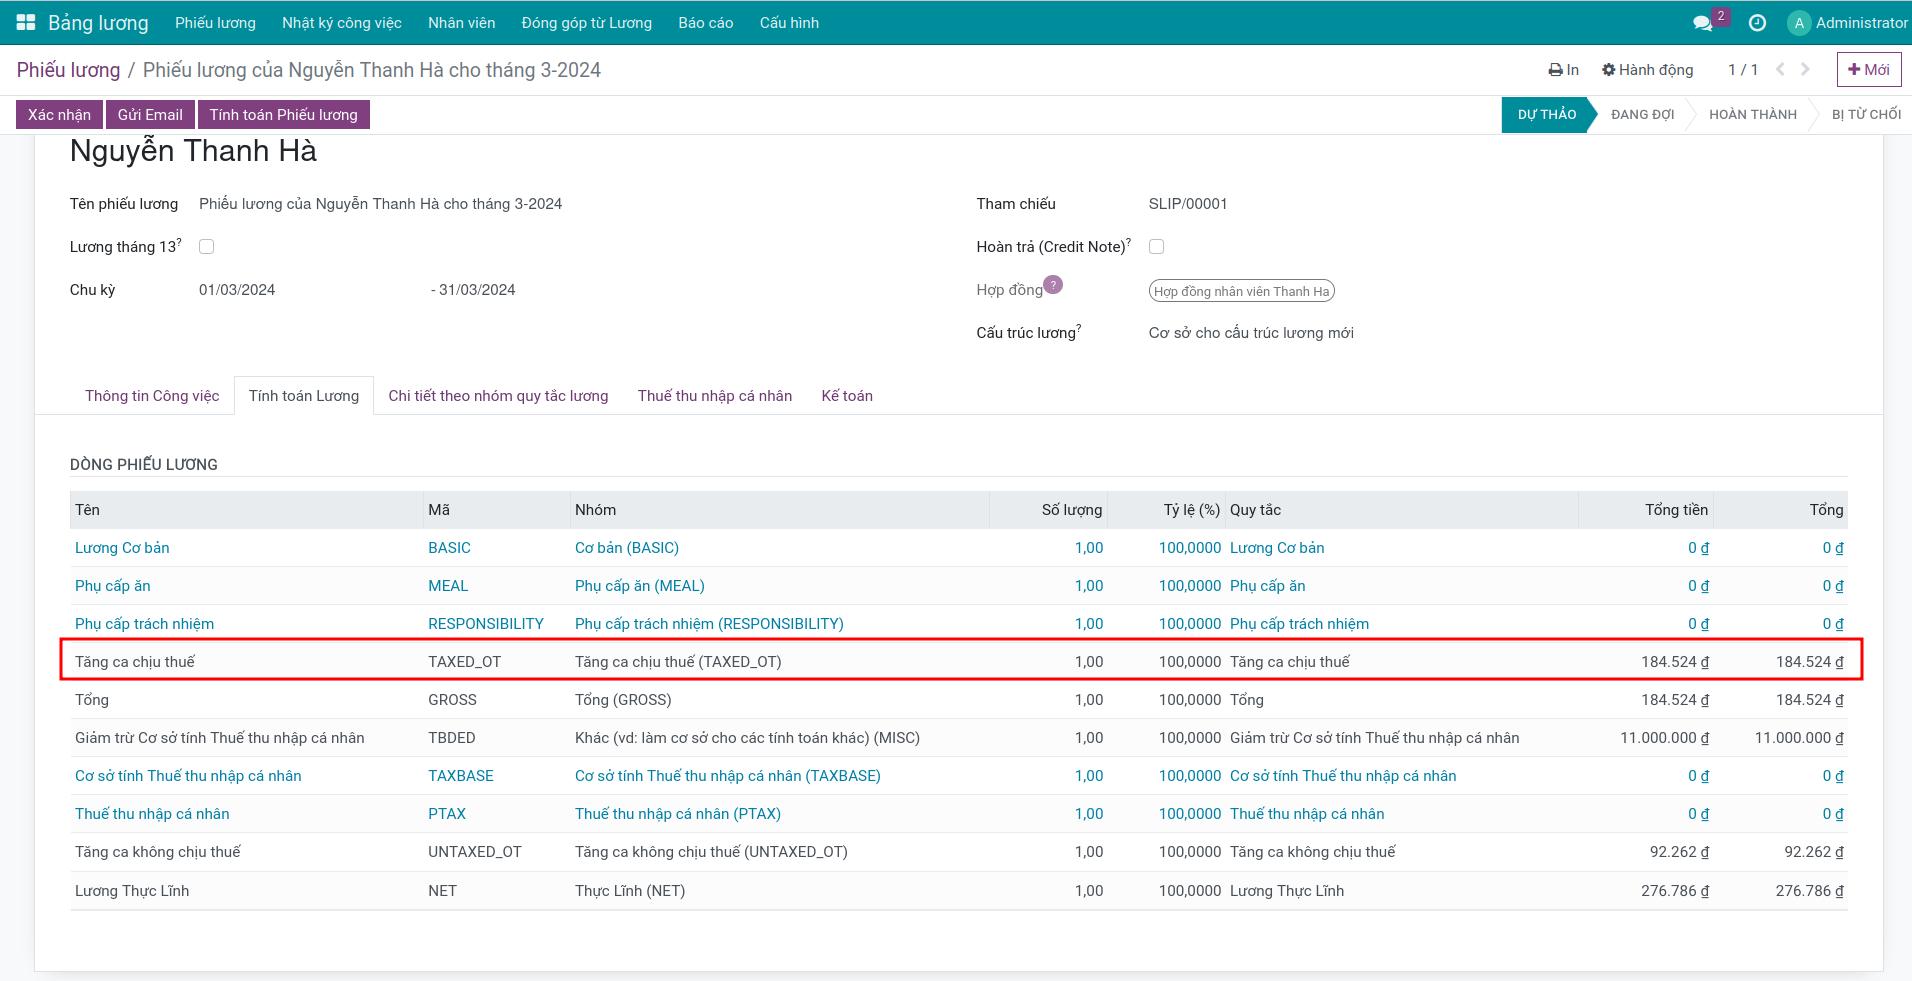Click the end date 31/03/2024

pyautogui.click(x=477, y=290)
